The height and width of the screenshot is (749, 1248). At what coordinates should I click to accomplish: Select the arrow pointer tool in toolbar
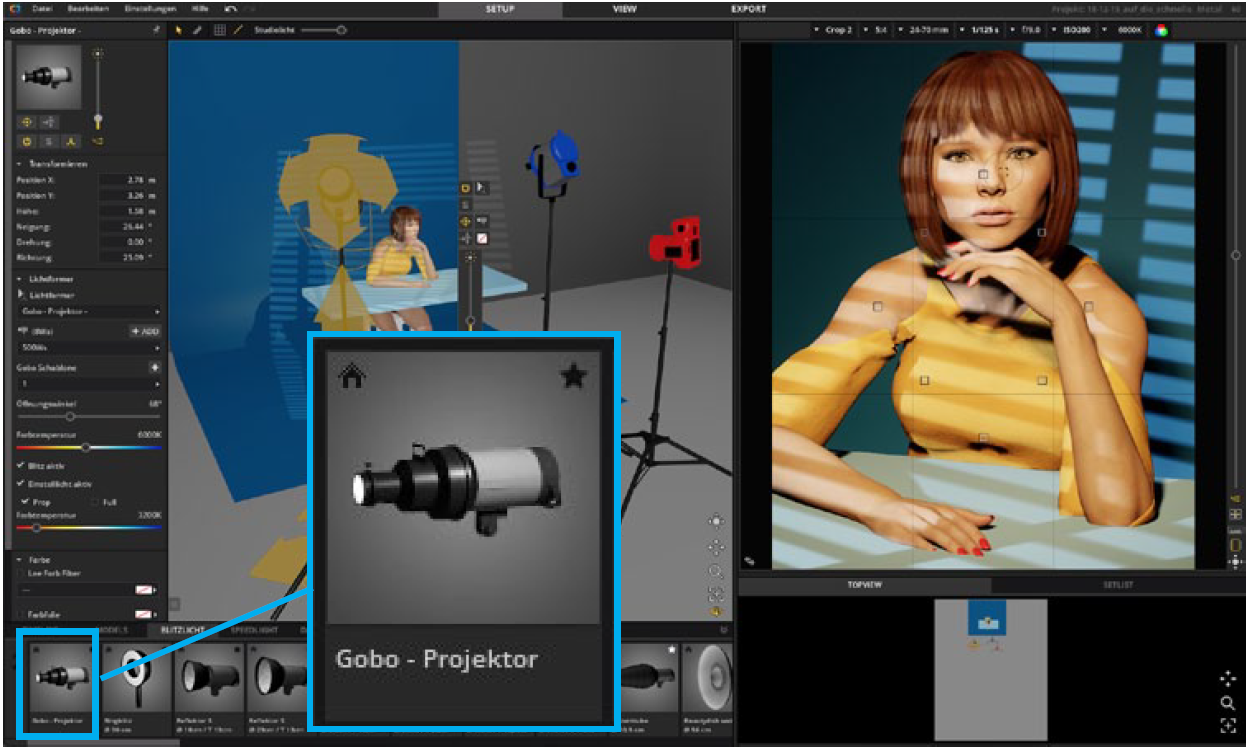(179, 30)
